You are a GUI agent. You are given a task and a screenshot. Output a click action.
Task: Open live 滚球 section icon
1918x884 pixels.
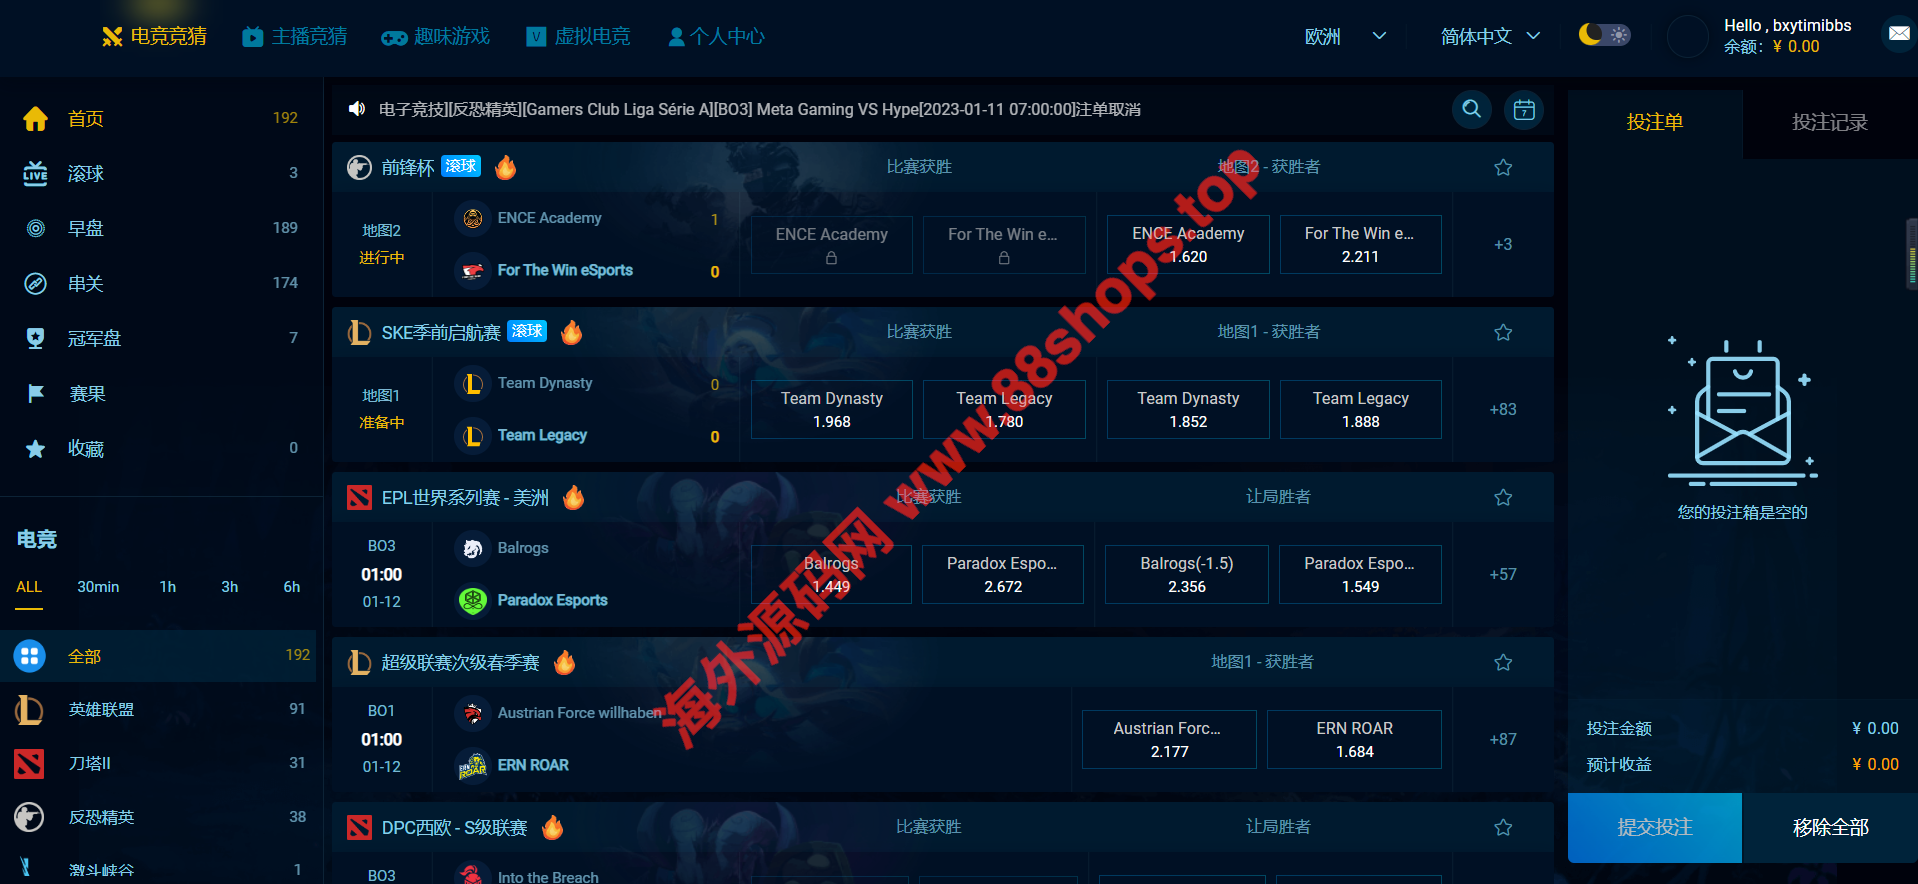coord(35,174)
